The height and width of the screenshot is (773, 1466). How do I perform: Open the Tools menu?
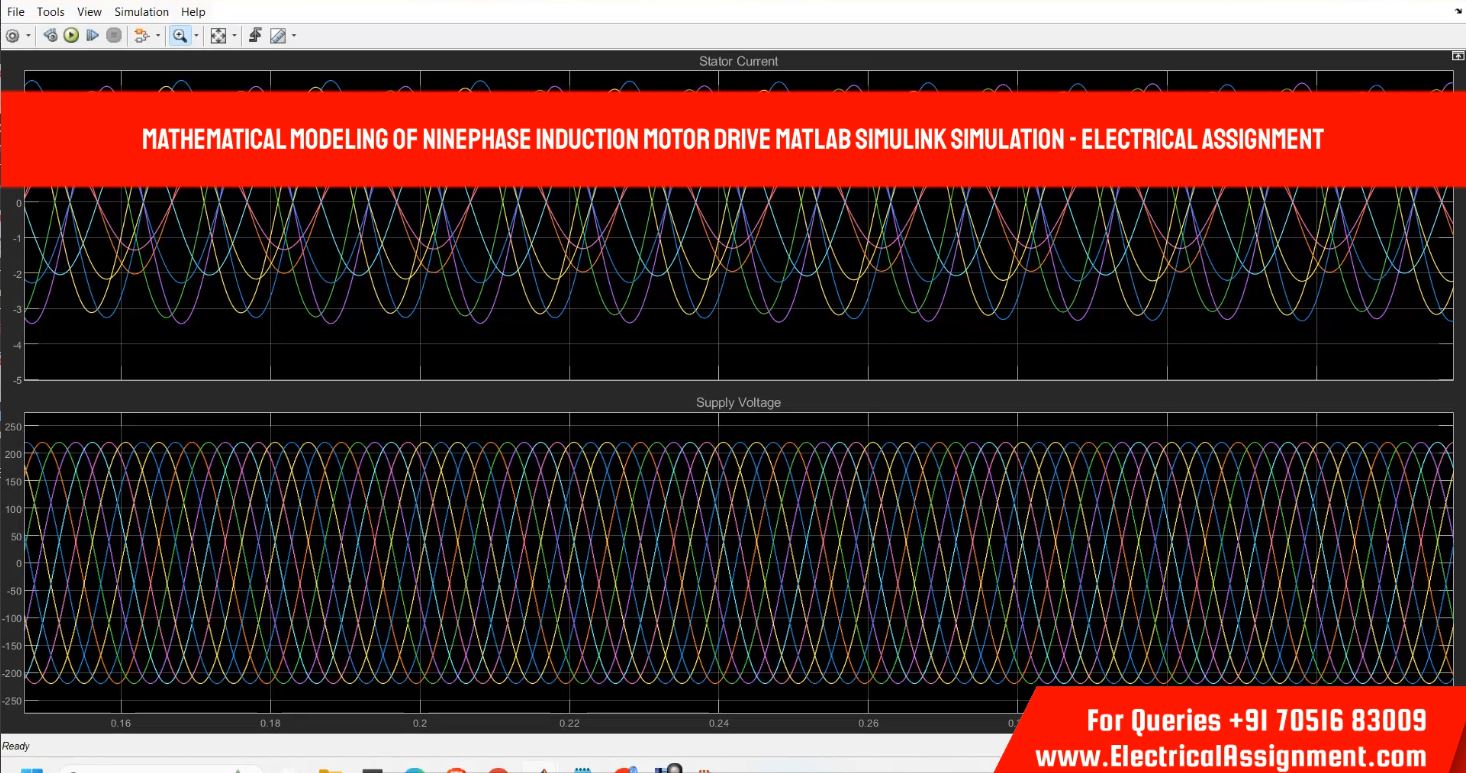point(50,12)
